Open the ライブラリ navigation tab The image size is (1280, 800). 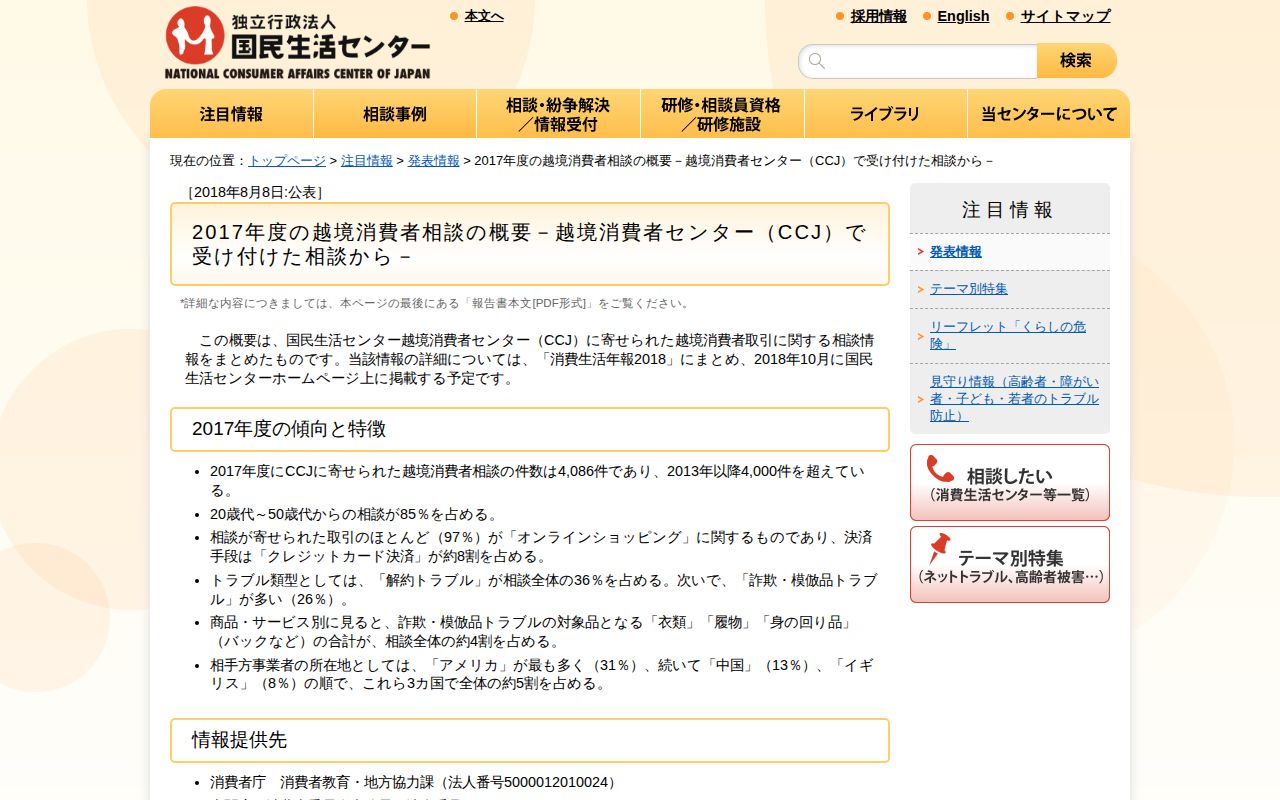click(x=885, y=114)
